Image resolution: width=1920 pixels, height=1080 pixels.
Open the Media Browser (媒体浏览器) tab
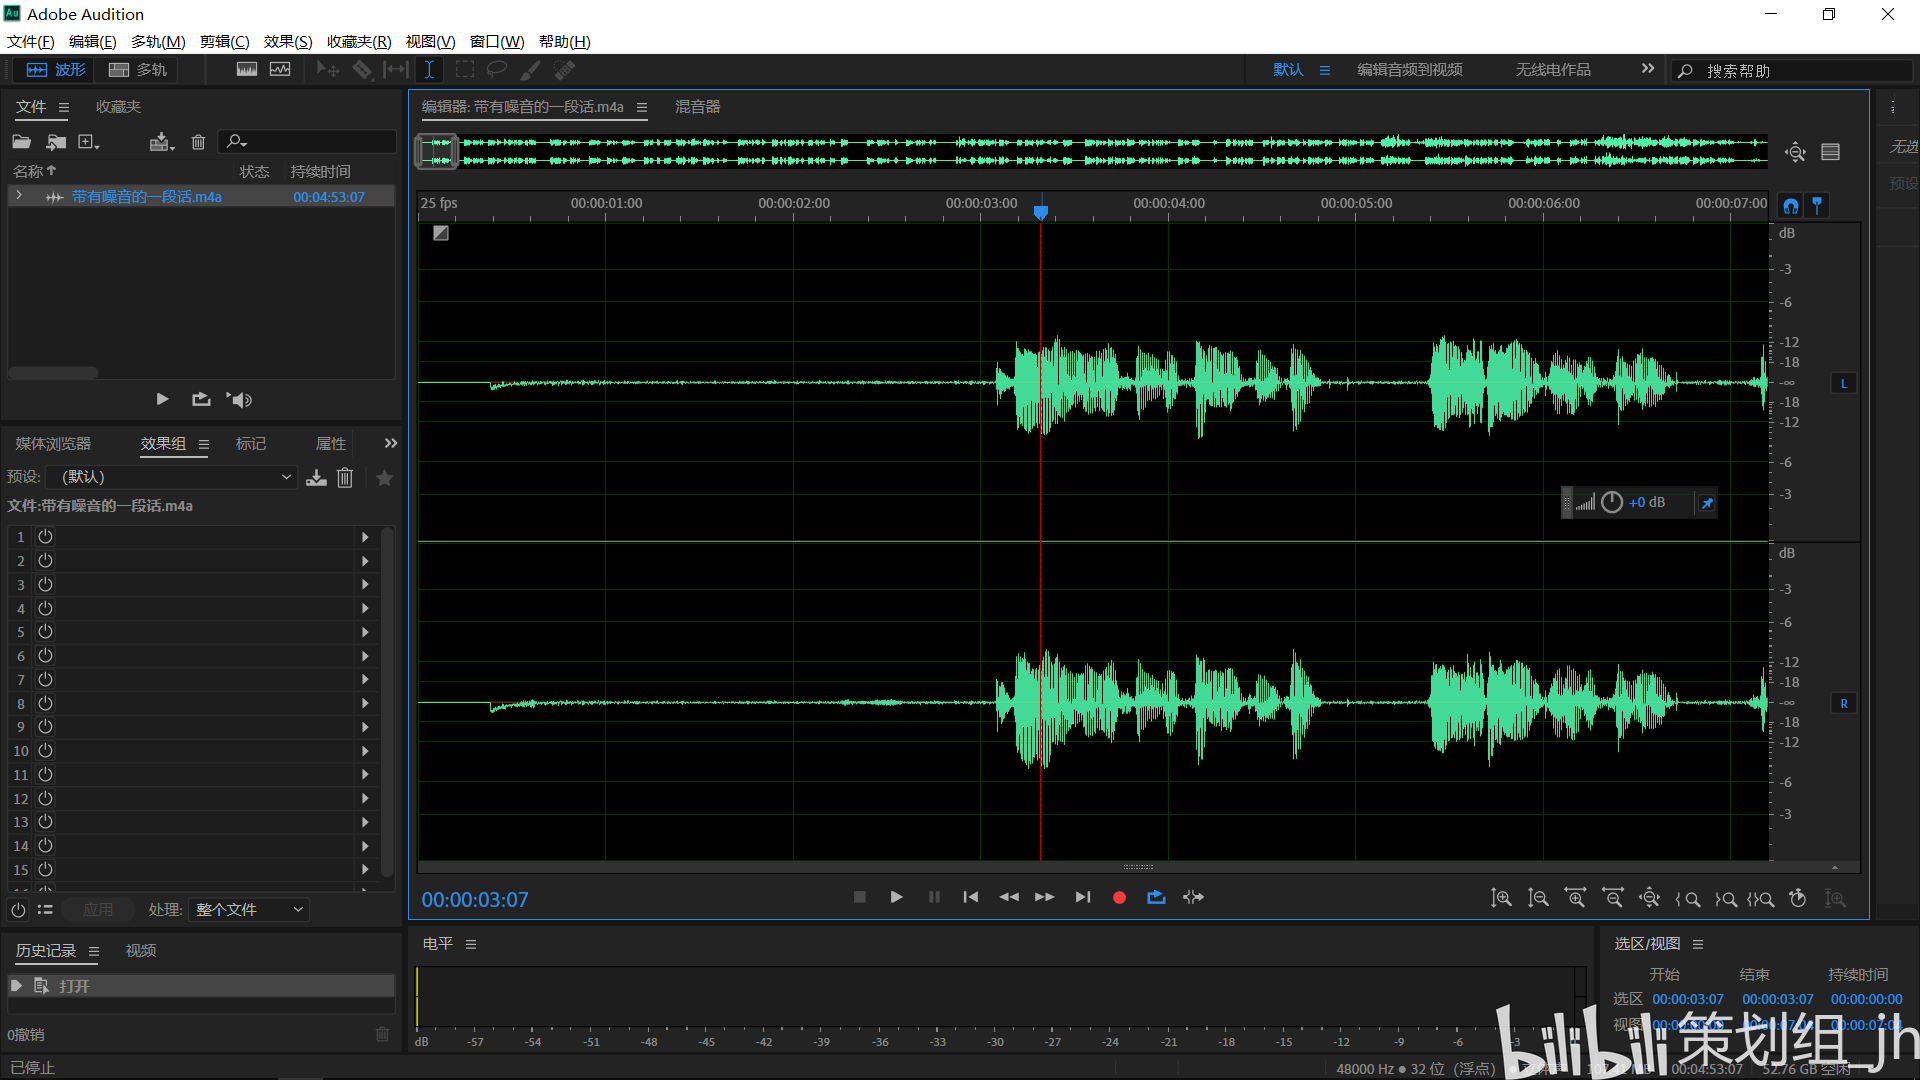(x=53, y=443)
